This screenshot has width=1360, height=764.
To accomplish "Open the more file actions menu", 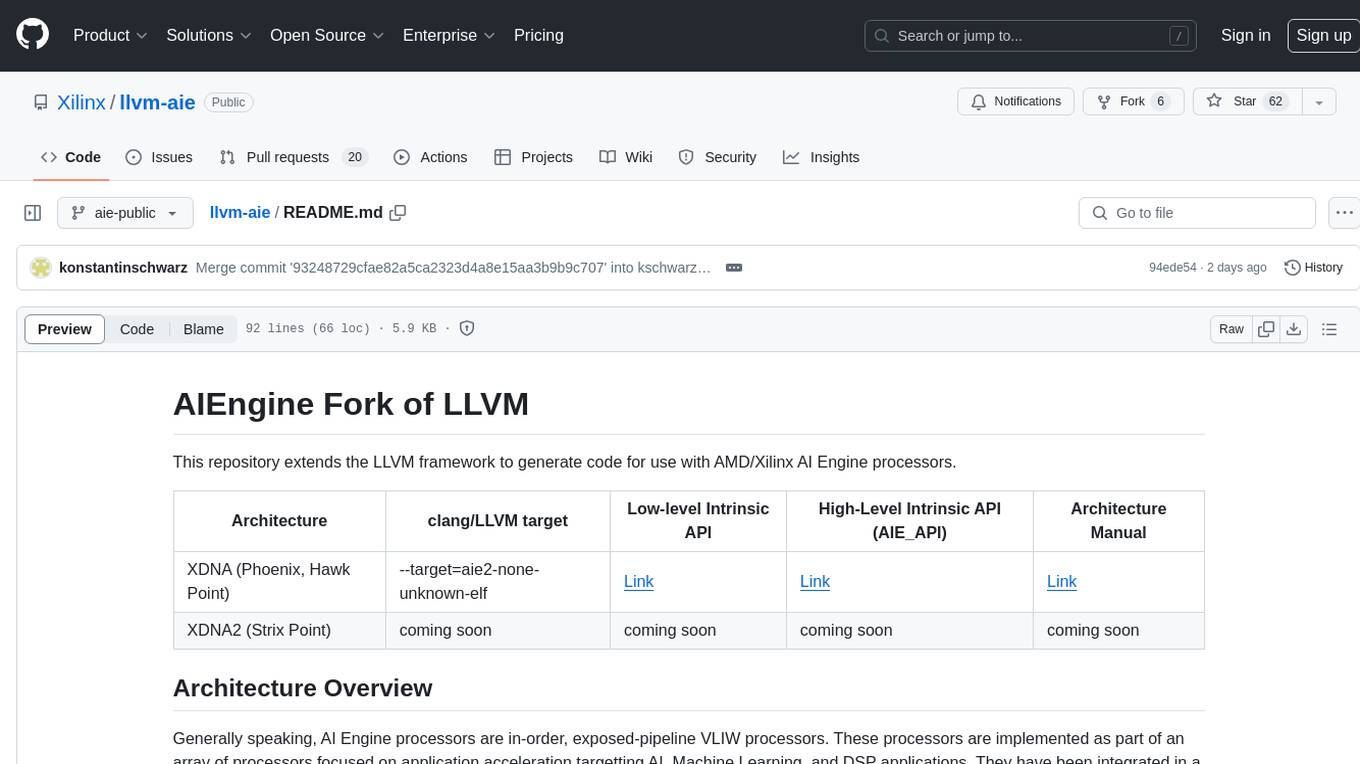I will pyautogui.click(x=1344, y=213).
